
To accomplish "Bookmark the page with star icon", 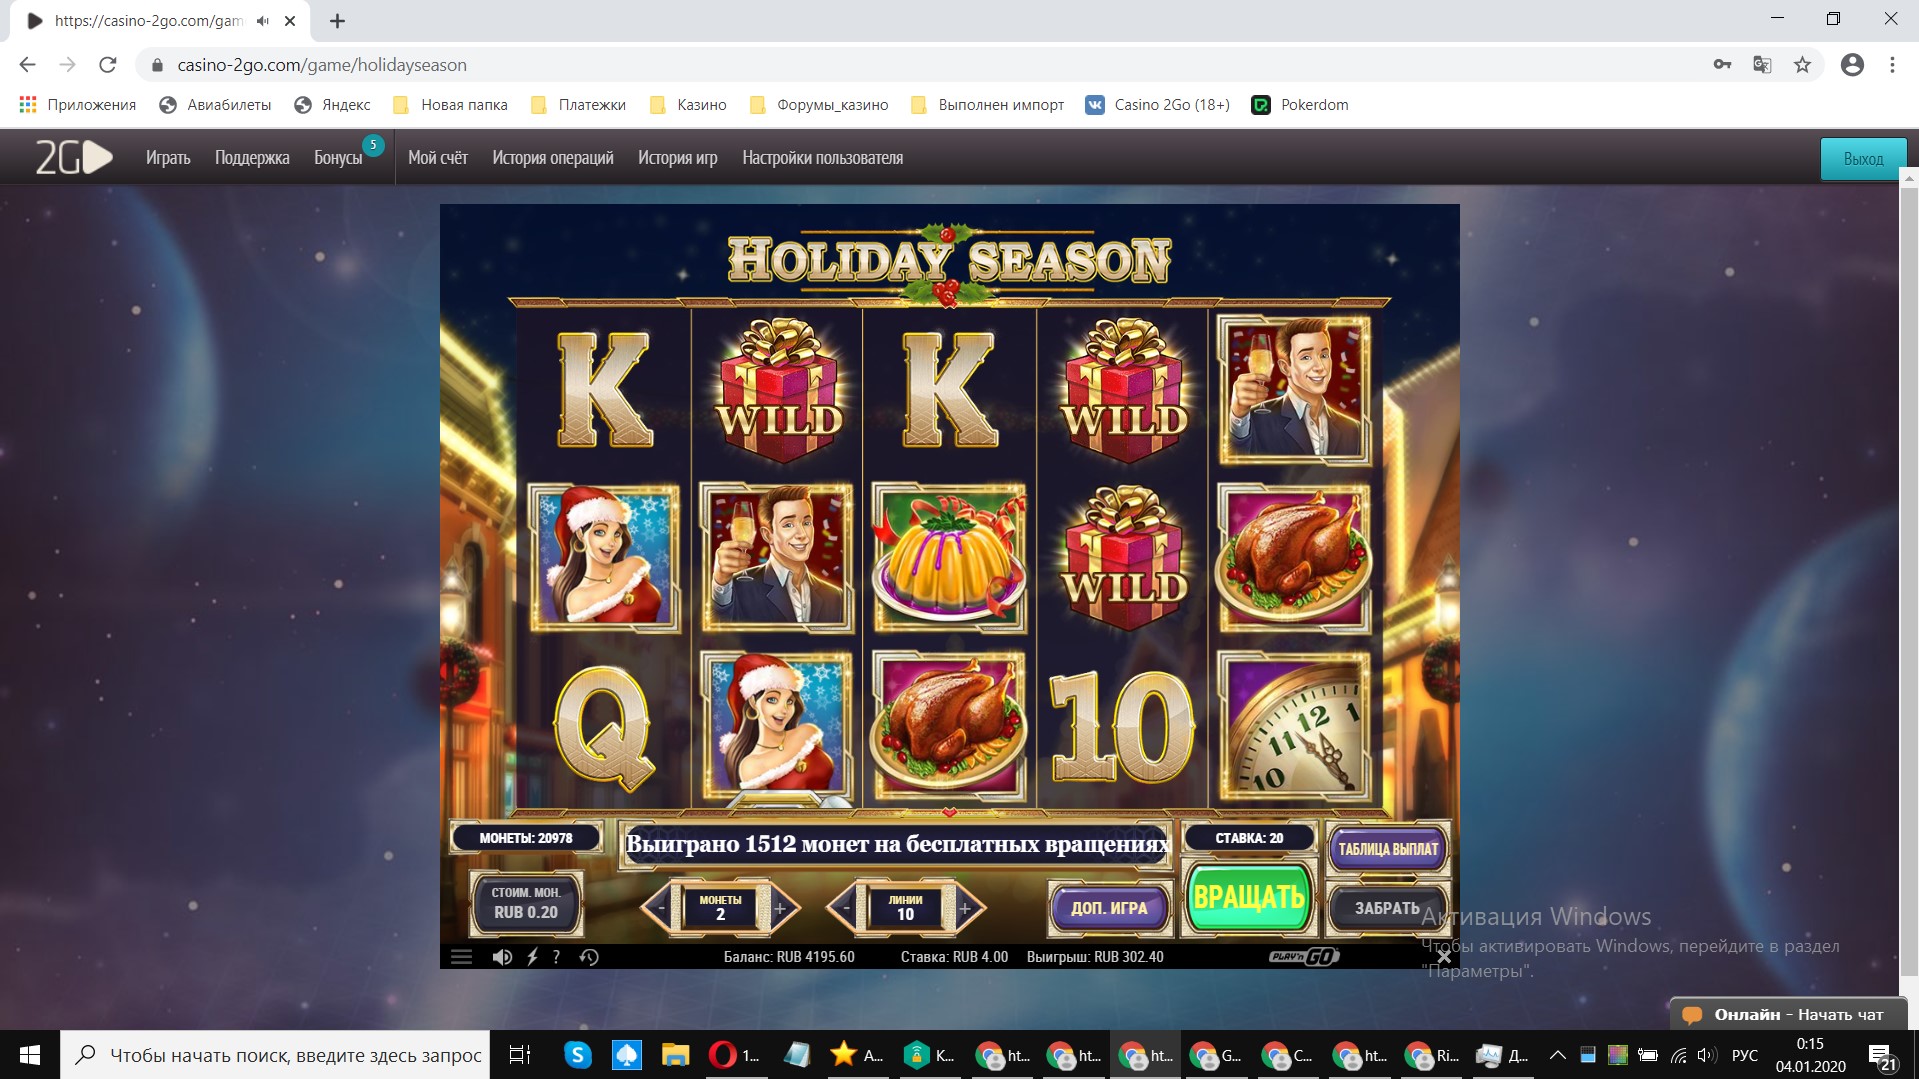I will [x=1802, y=65].
